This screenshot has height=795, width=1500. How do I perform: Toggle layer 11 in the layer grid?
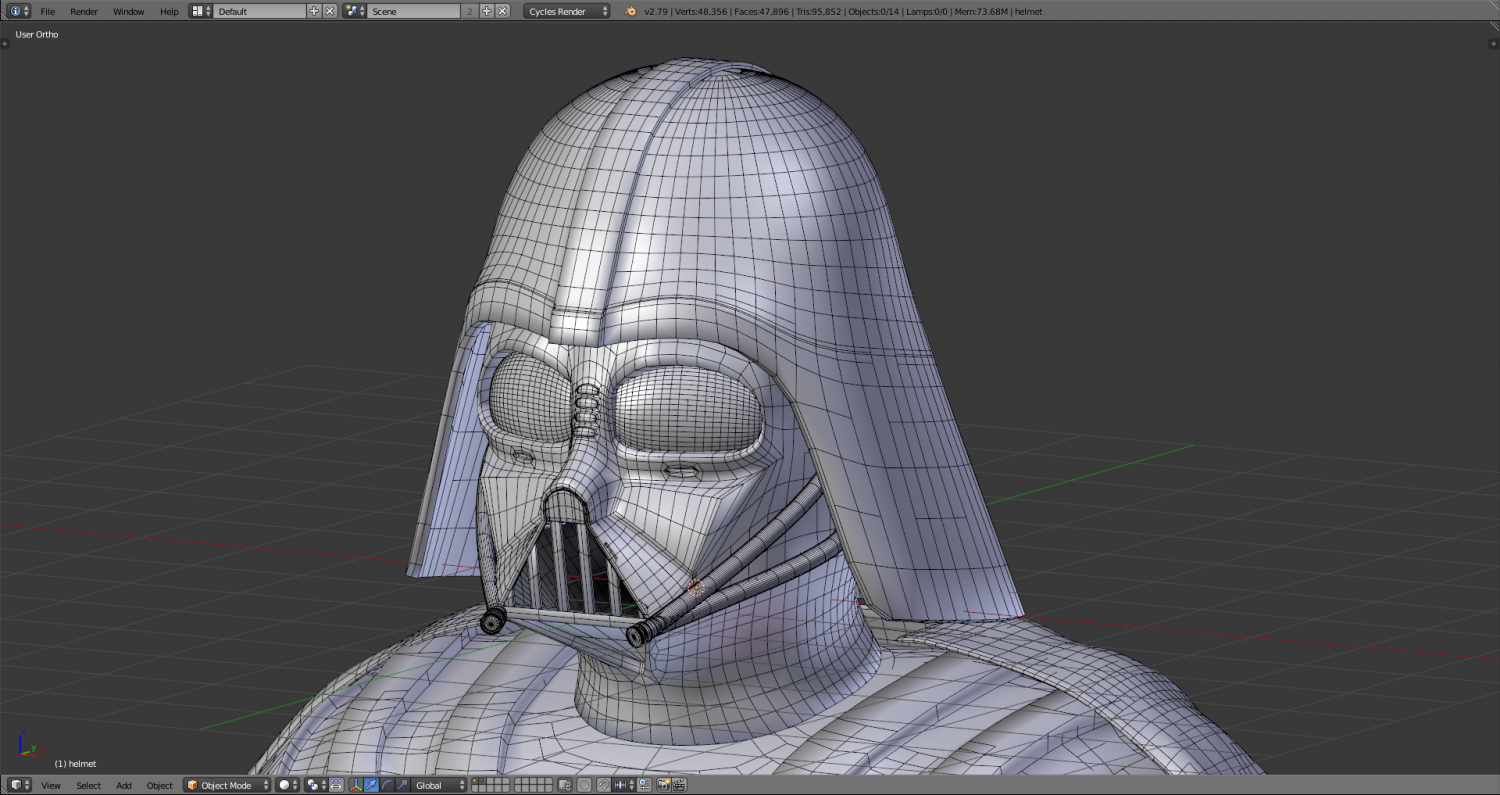point(475,789)
